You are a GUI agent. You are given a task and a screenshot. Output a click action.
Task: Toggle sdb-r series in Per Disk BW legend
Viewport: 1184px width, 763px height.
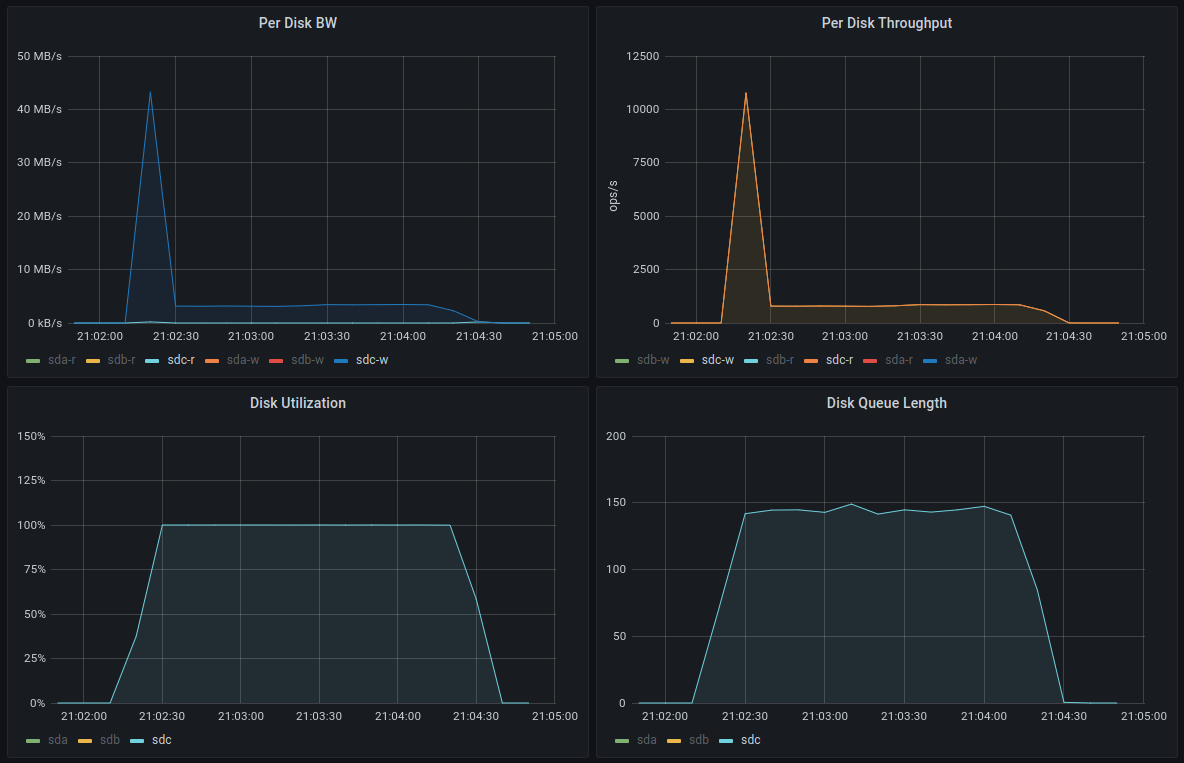(120, 360)
